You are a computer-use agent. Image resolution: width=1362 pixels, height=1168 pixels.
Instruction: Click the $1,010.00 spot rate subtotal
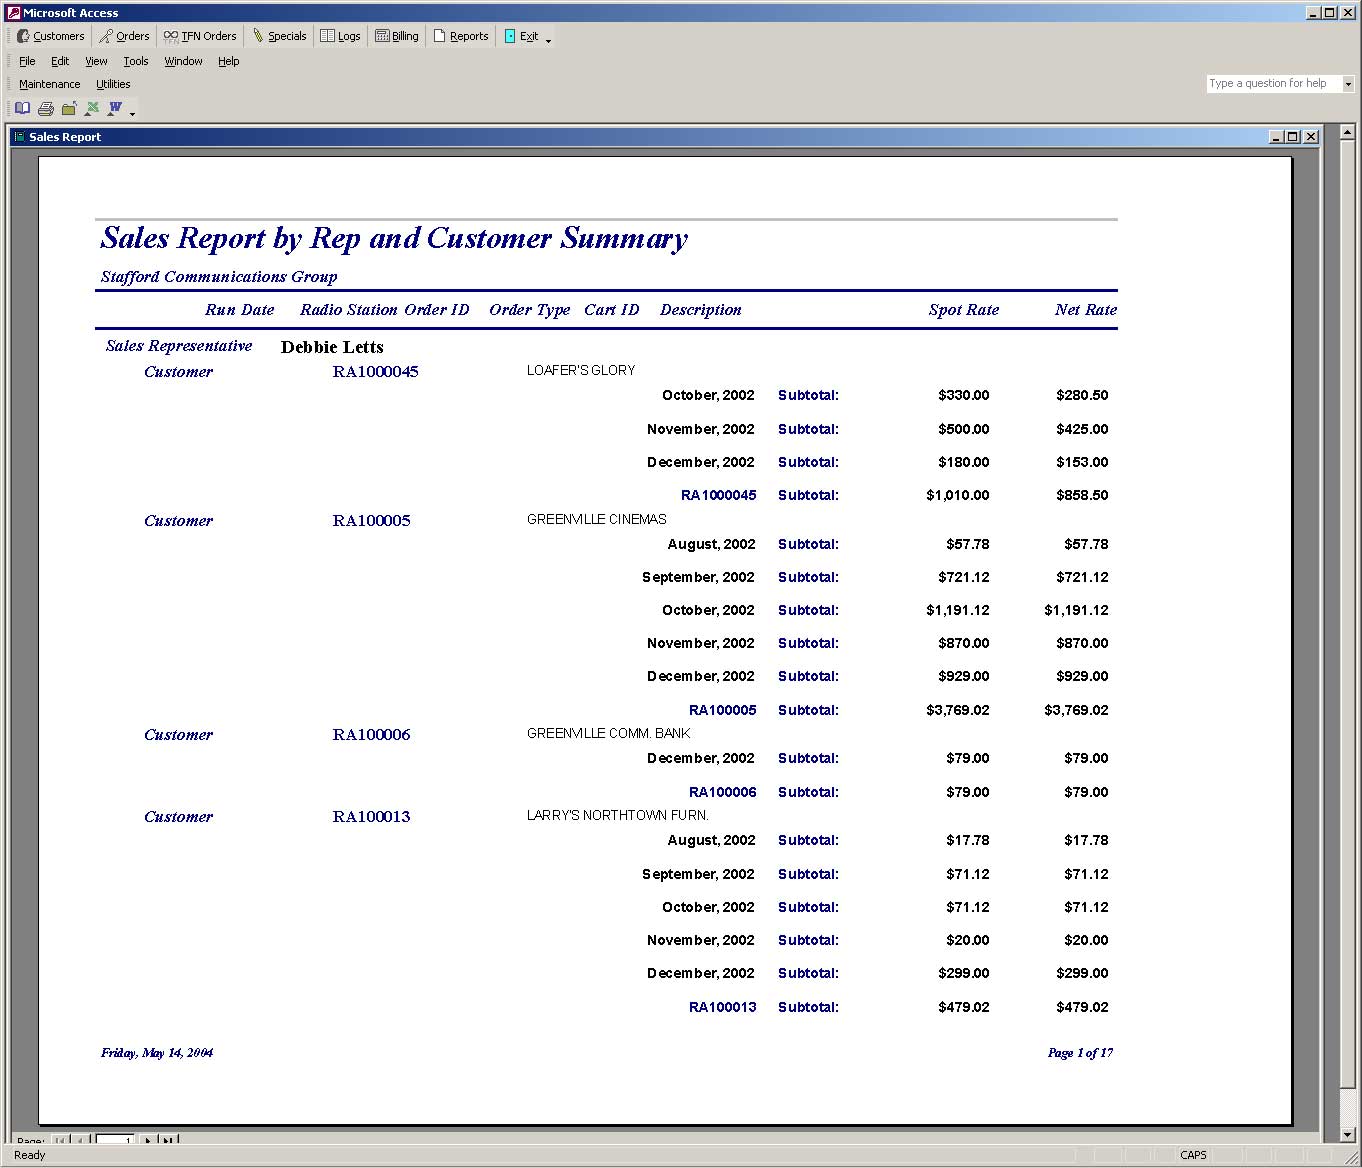(957, 495)
